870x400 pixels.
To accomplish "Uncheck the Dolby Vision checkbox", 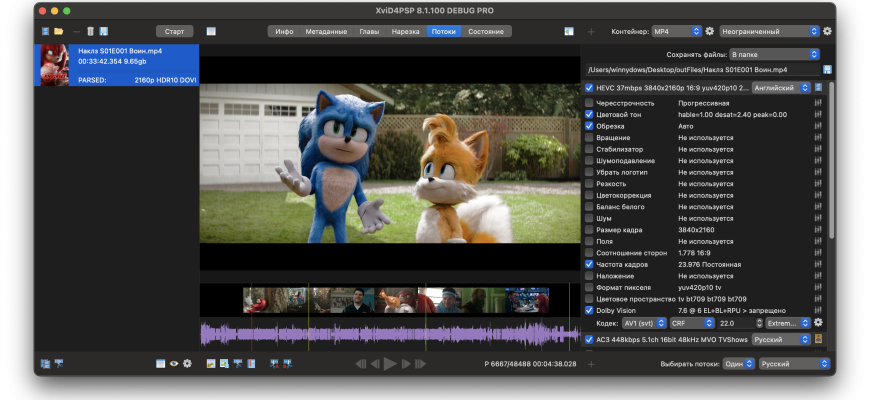I will click(589, 311).
